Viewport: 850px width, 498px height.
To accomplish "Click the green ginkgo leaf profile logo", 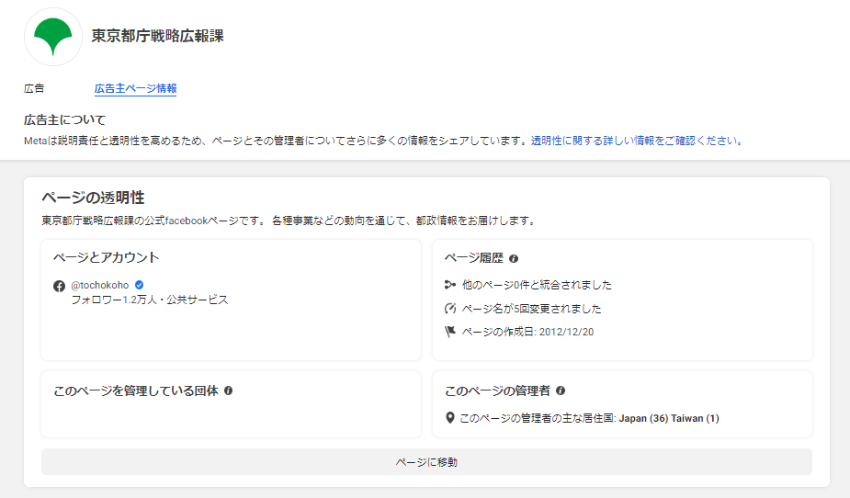I will pyautogui.click(x=53, y=37).
